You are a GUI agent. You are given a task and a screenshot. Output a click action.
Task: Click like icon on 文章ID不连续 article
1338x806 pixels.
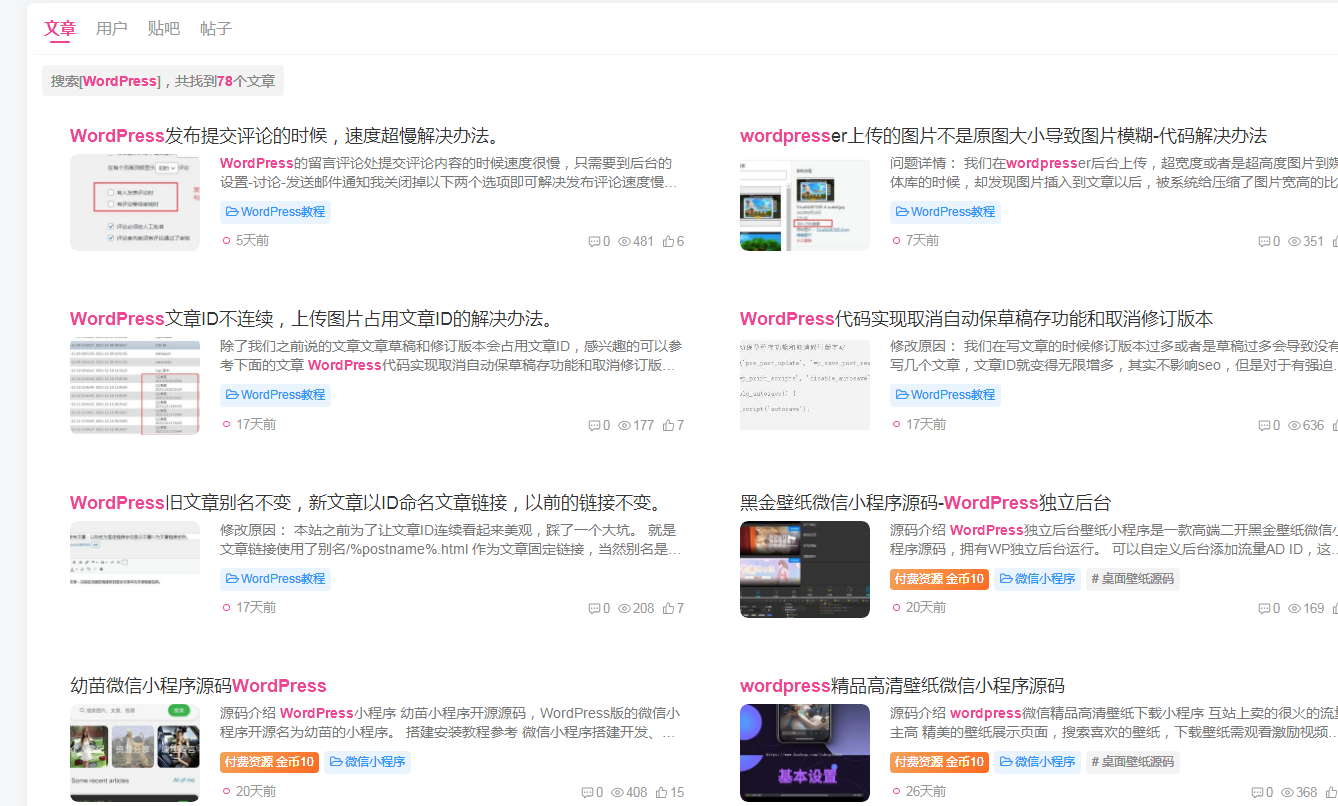coord(668,424)
